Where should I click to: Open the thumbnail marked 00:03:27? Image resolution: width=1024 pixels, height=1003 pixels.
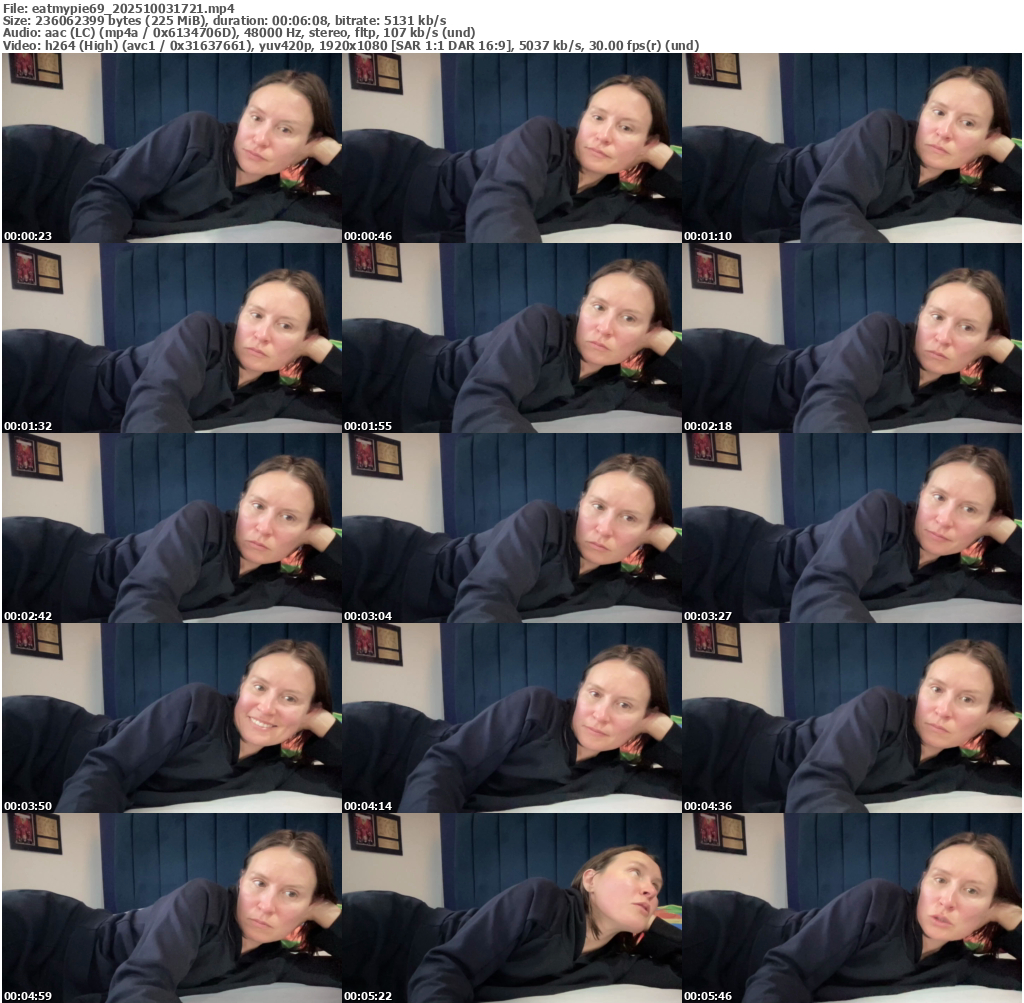[x=852, y=528]
